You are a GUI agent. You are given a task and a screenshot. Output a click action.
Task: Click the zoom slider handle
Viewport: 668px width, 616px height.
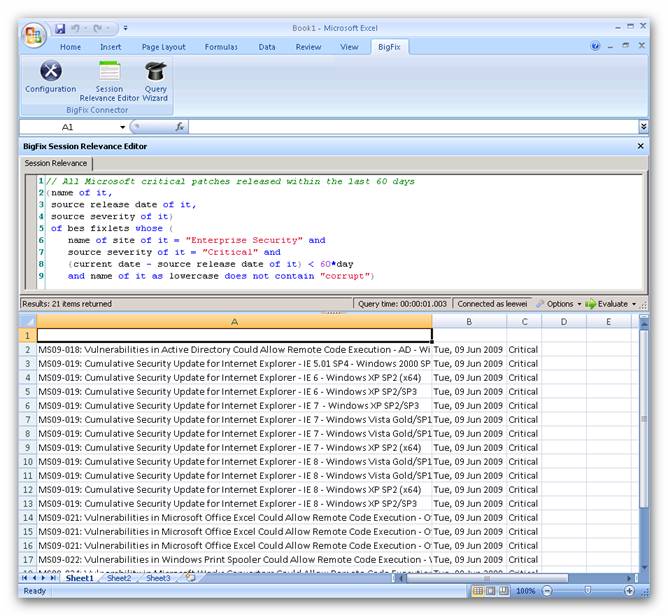coord(588,590)
